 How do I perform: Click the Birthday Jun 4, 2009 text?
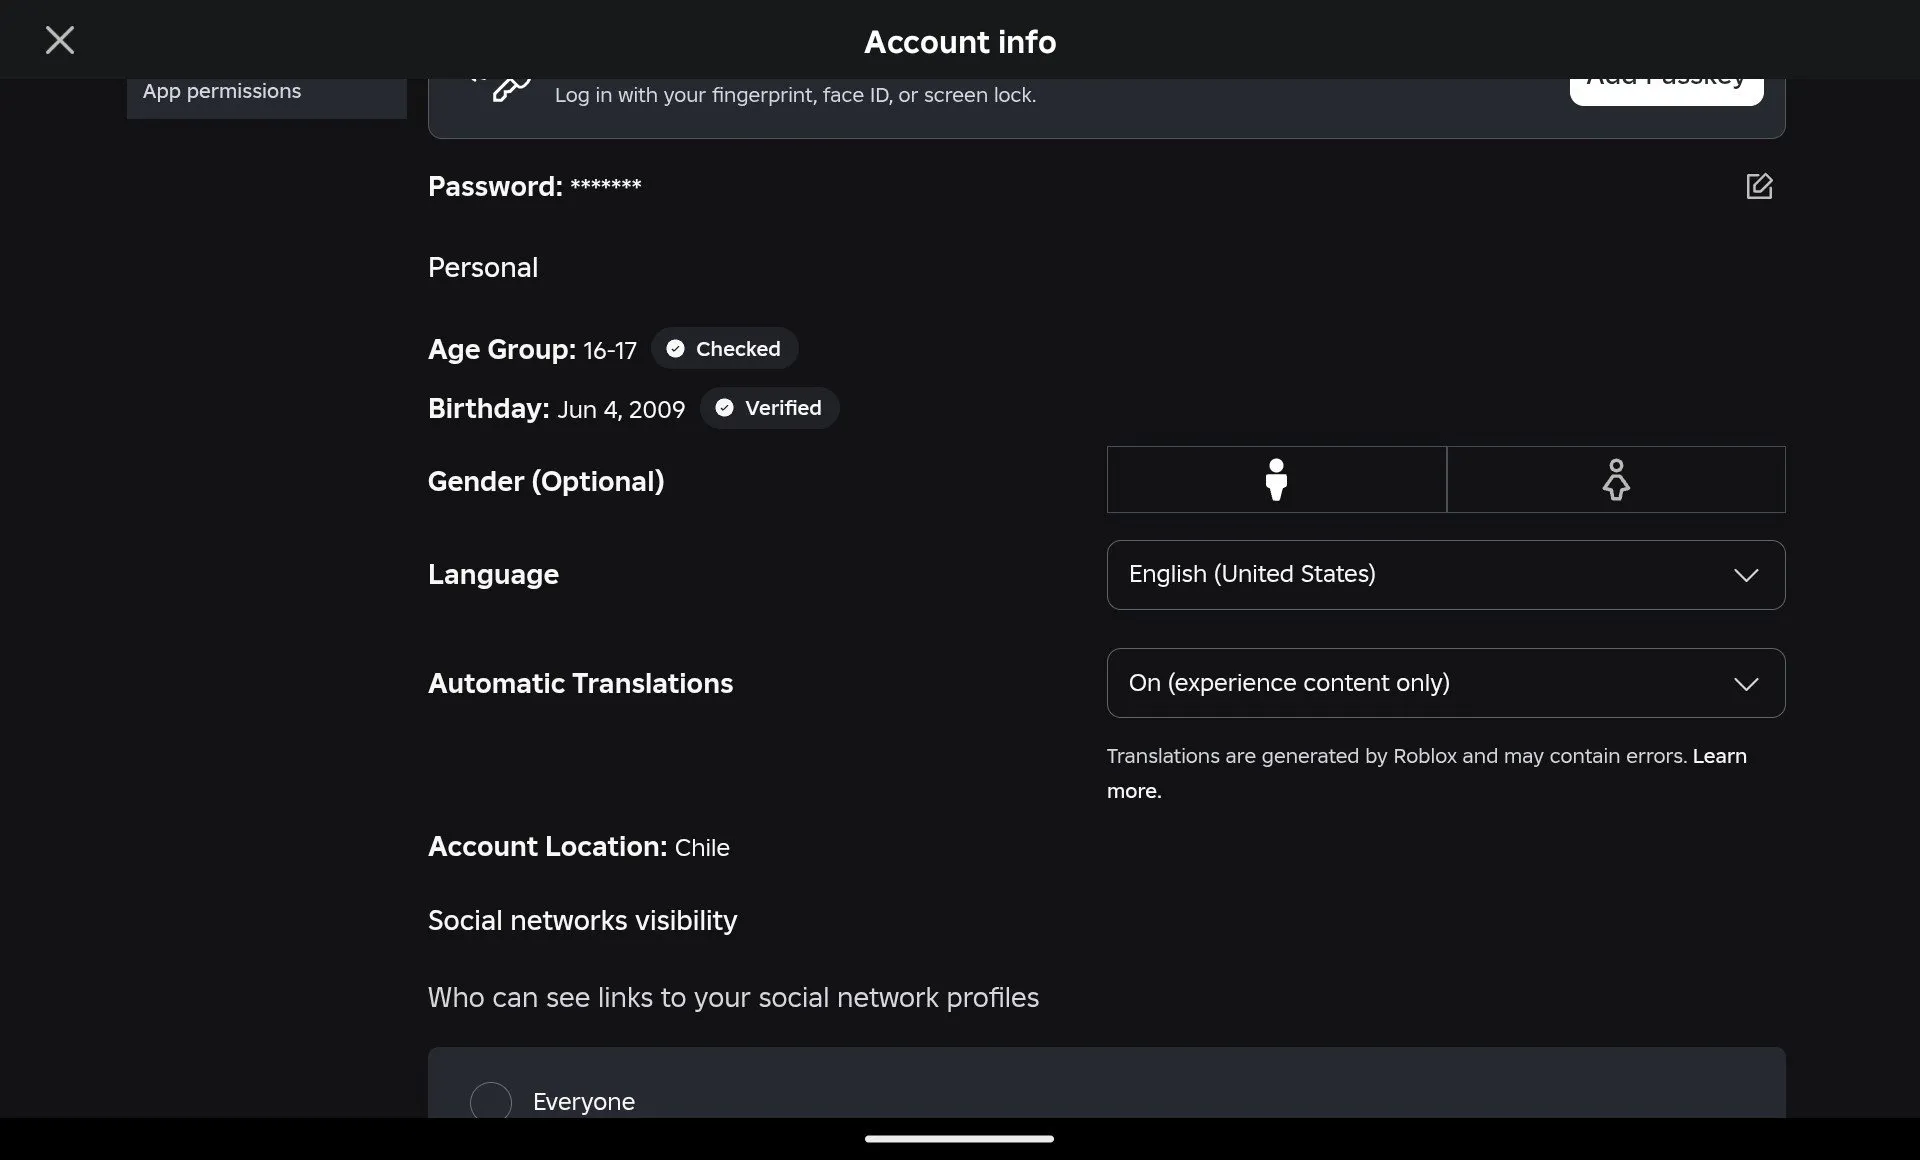[557, 409]
